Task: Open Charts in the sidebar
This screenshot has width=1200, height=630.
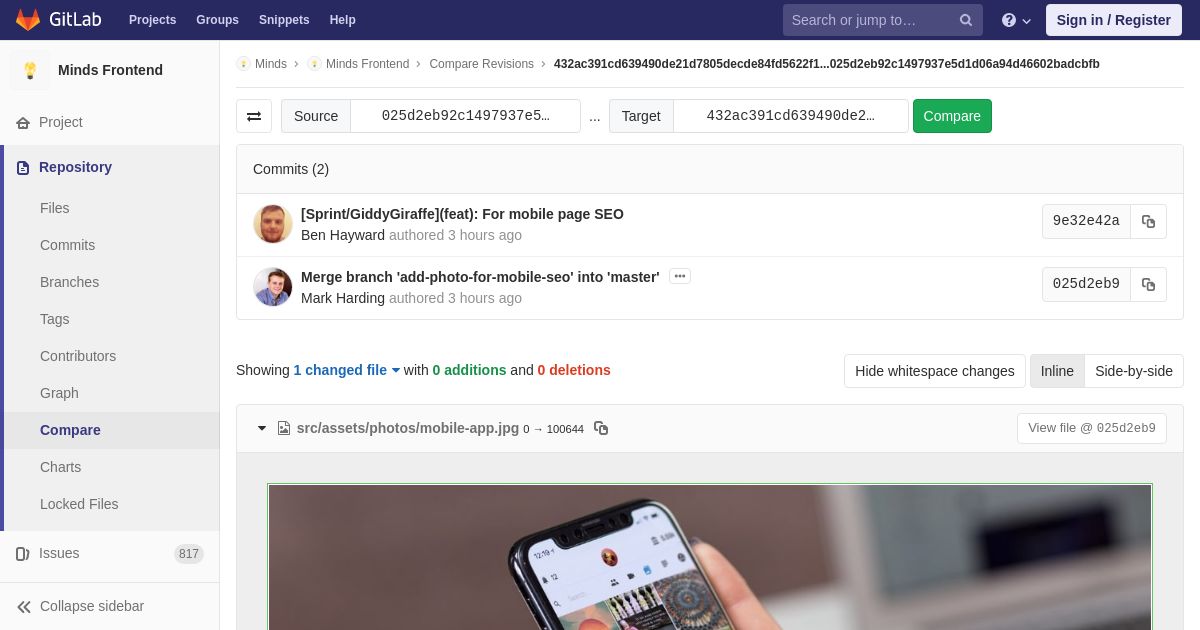Action: (x=60, y=467)
